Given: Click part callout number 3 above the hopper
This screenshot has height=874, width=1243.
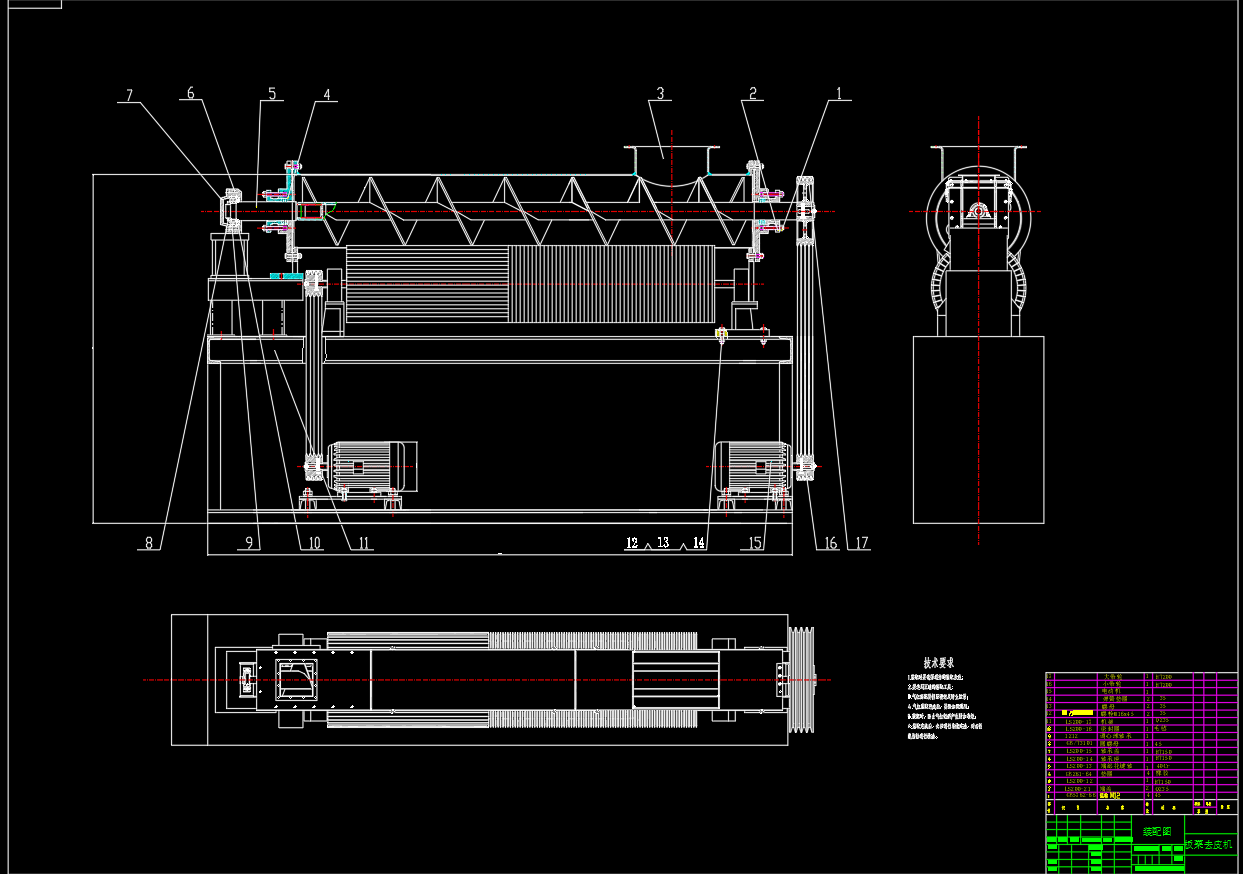Looking at the screenshot, I should (659, 93).
